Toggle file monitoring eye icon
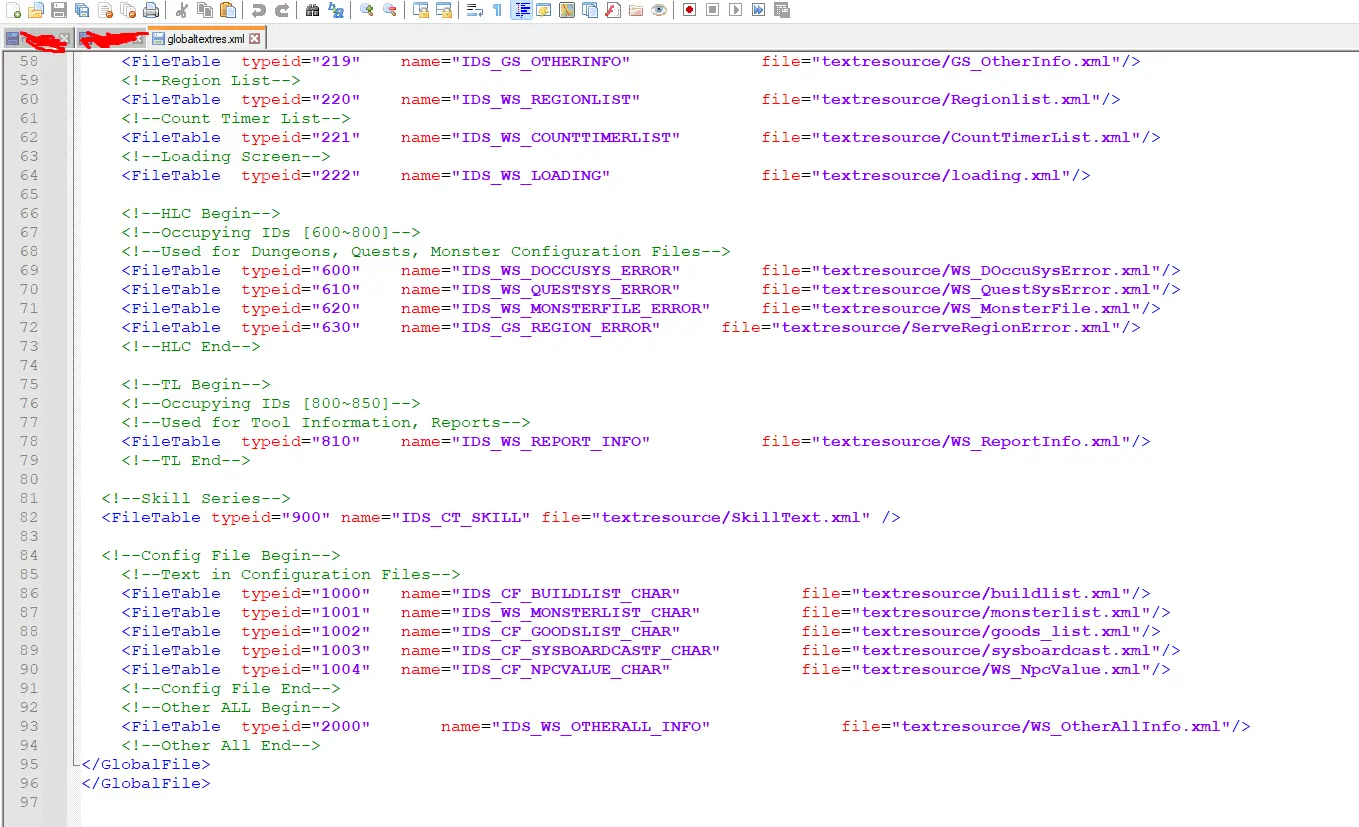Screen dimensions: 1359x827 pos(658,10)
